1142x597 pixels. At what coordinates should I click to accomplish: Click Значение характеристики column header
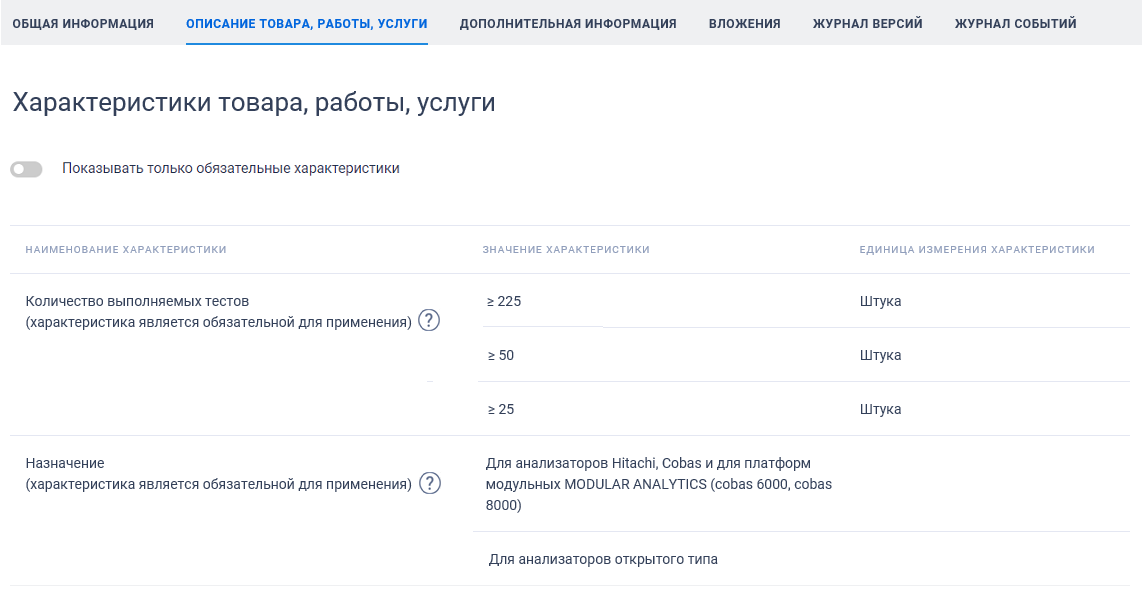(566, 249)
